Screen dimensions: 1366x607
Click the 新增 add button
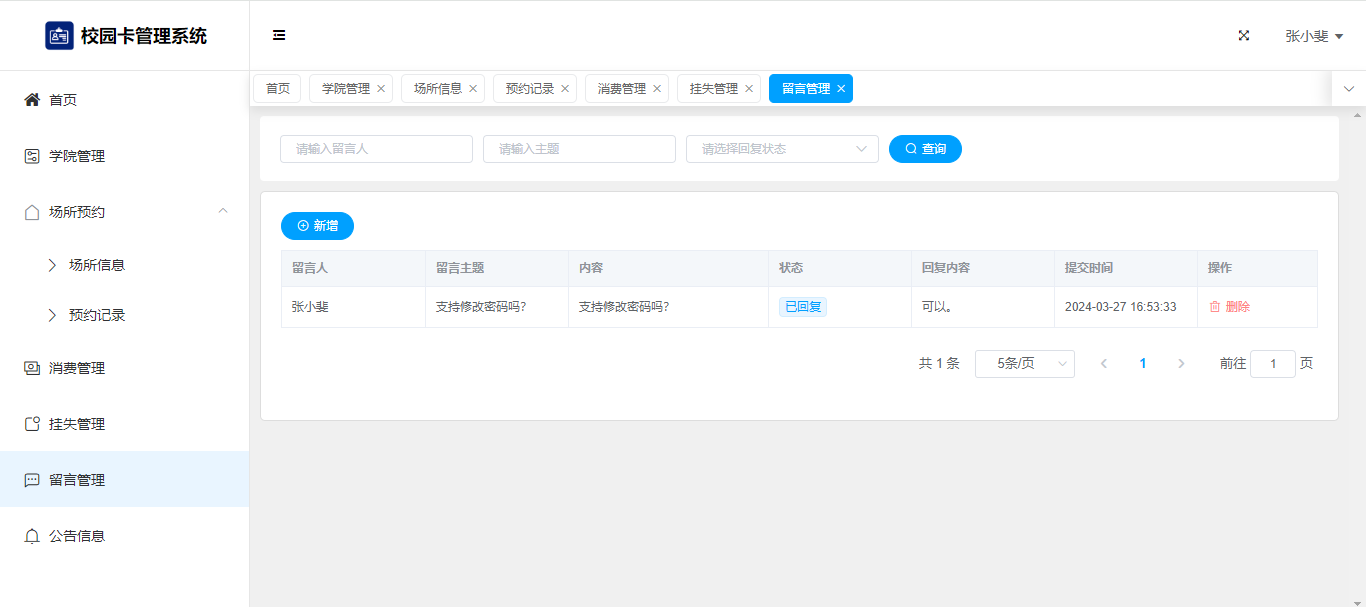pos(317,226)
